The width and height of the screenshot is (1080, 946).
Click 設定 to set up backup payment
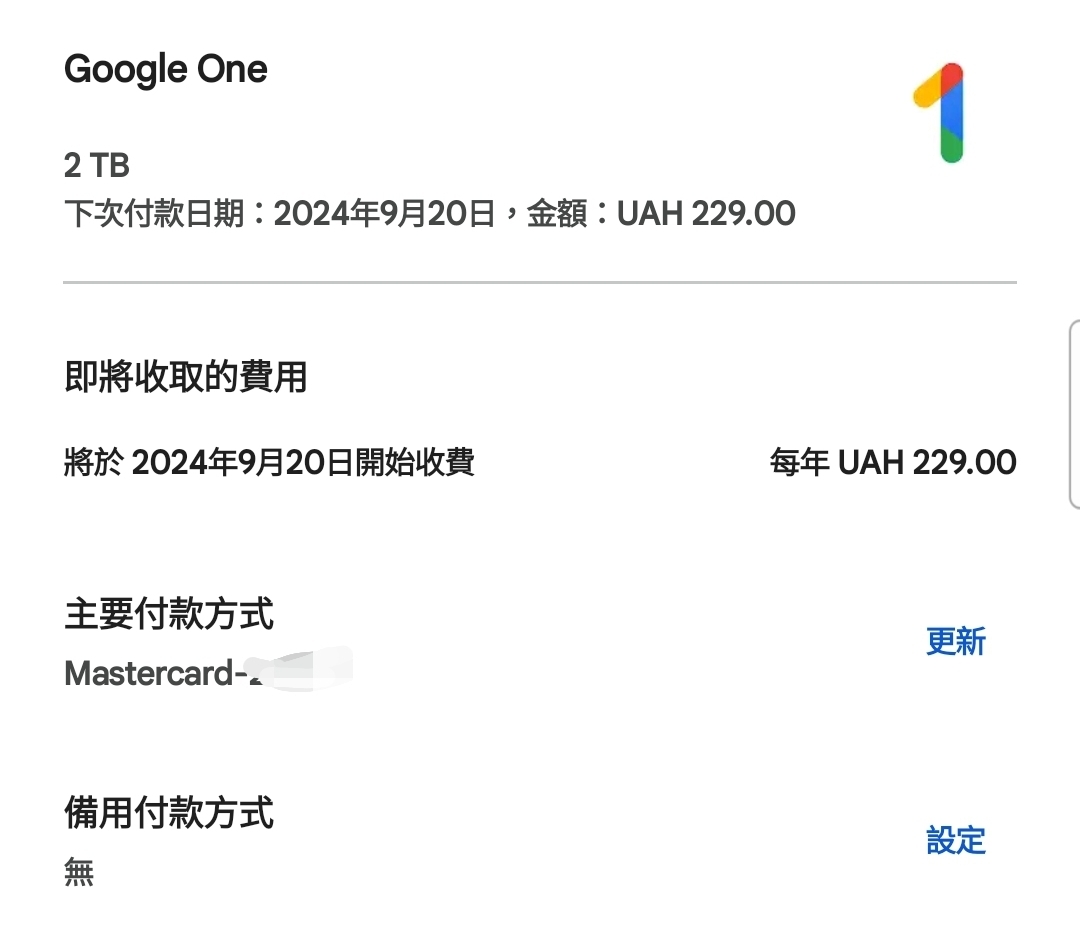pyautogui.click(x=955, y=841)
